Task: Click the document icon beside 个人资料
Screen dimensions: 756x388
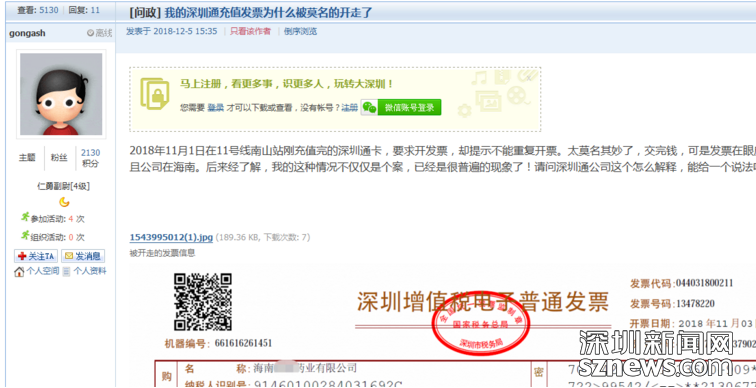Action: pyautogui.click(x=67, y=272)
